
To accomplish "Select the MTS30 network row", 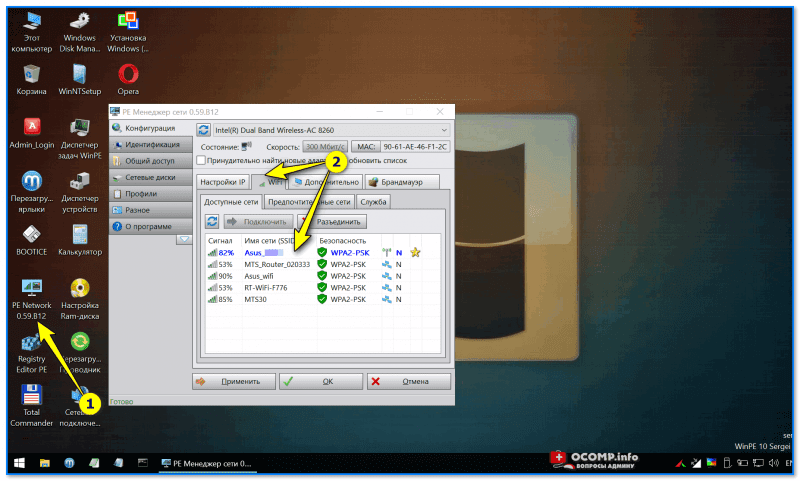I will pyautogui.click(x=322, y=299).
